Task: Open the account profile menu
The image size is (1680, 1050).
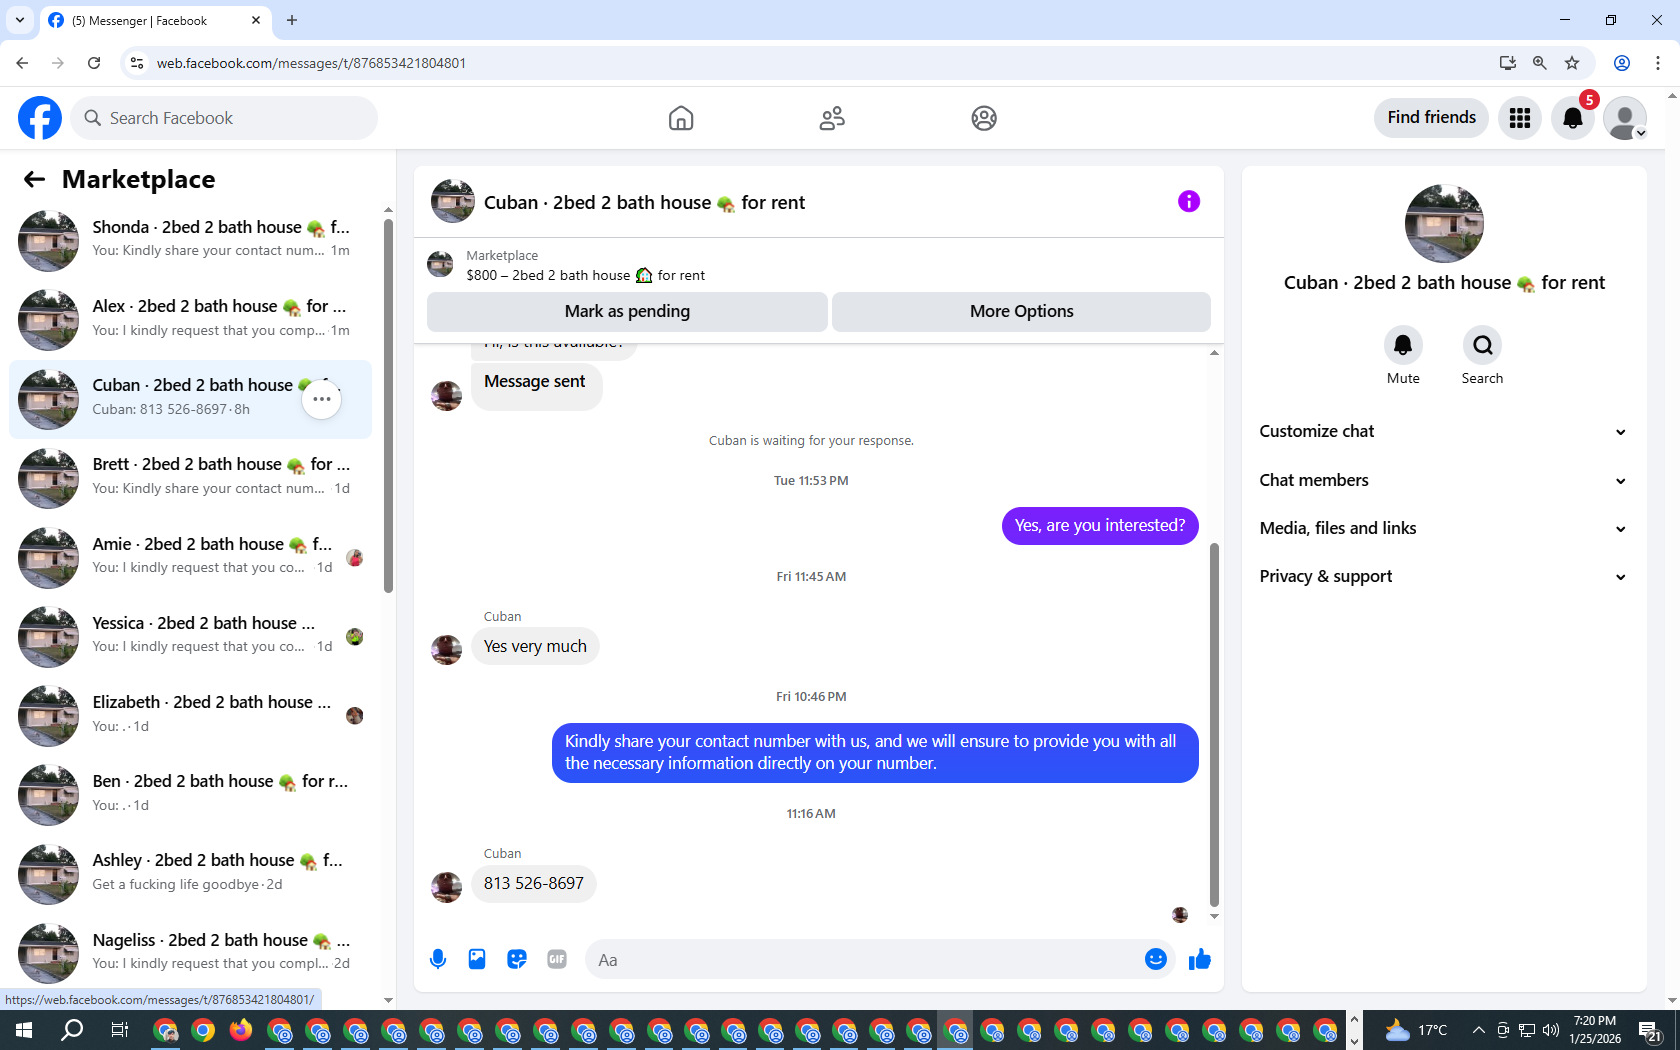Action: pos(1625,118)
